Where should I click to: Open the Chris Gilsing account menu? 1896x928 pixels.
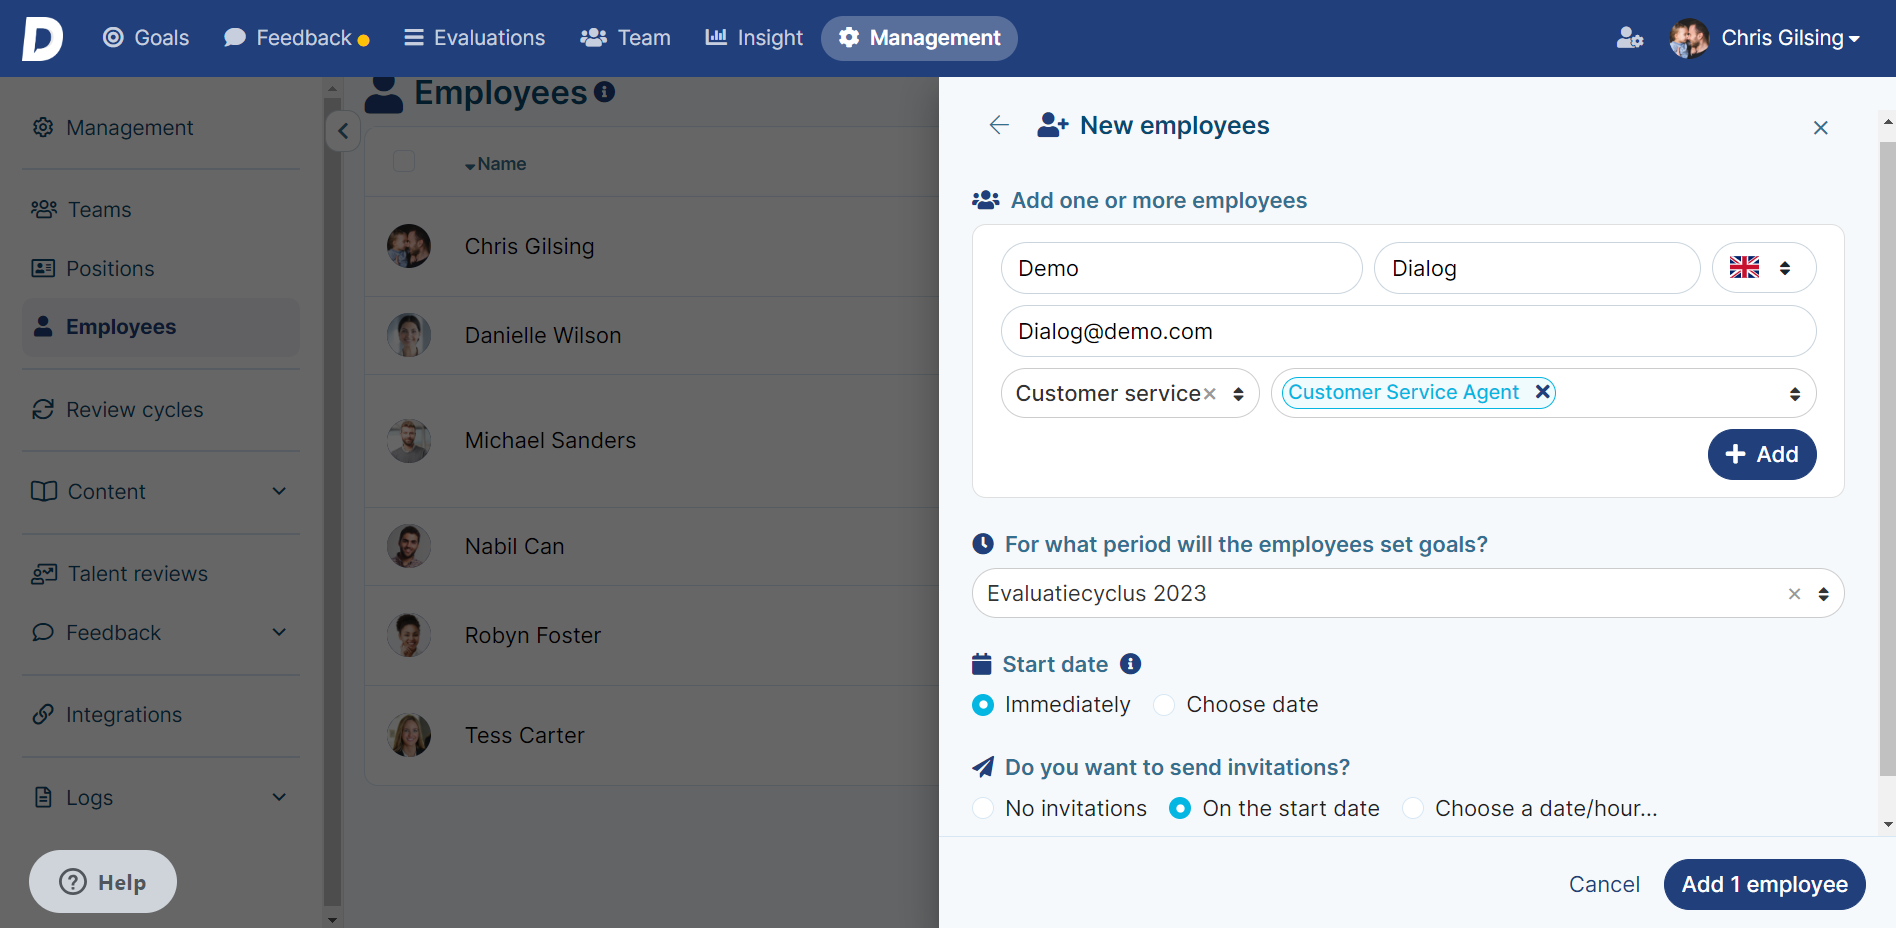click(x=1790, y=38)
